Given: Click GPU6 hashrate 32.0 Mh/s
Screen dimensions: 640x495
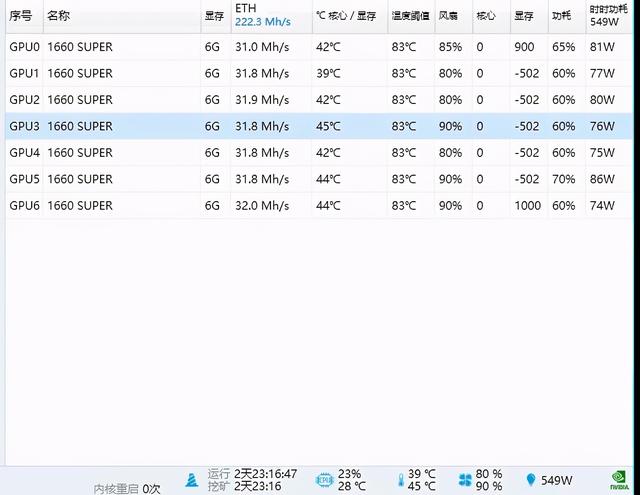Looking at the screenshot, I should click(262, 206).
